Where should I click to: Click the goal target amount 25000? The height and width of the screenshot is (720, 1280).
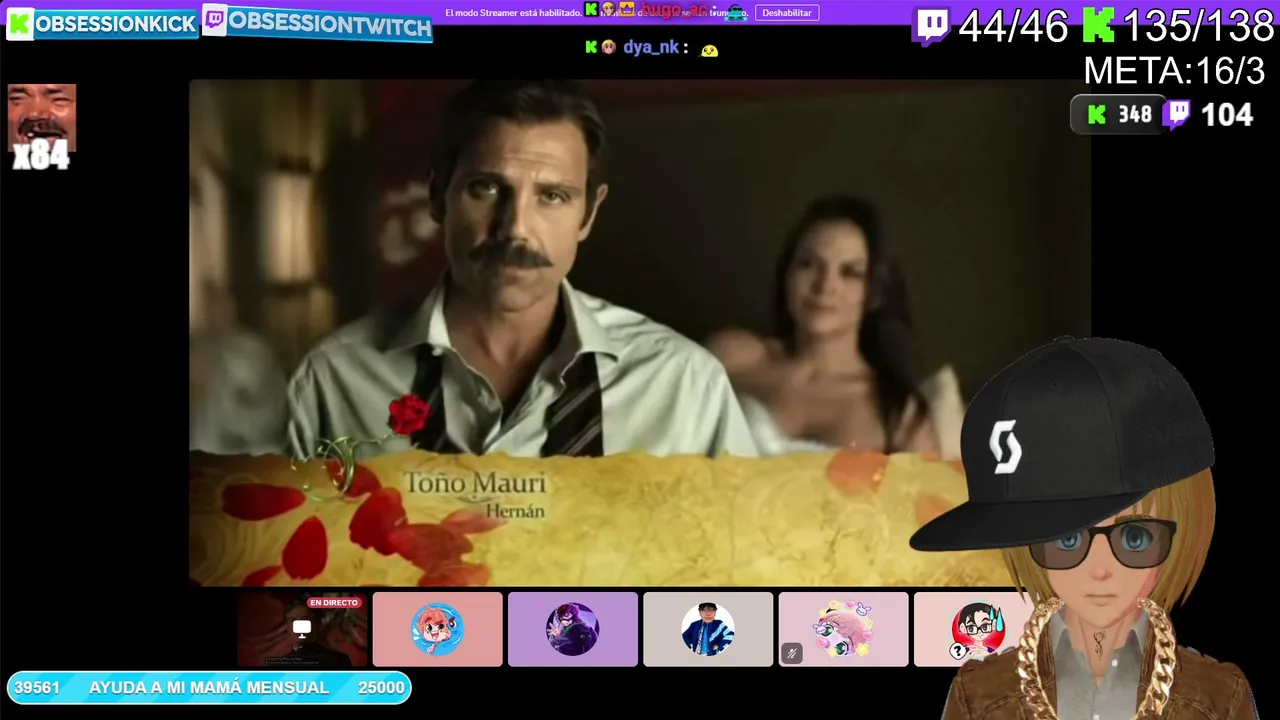coord(381,688)
